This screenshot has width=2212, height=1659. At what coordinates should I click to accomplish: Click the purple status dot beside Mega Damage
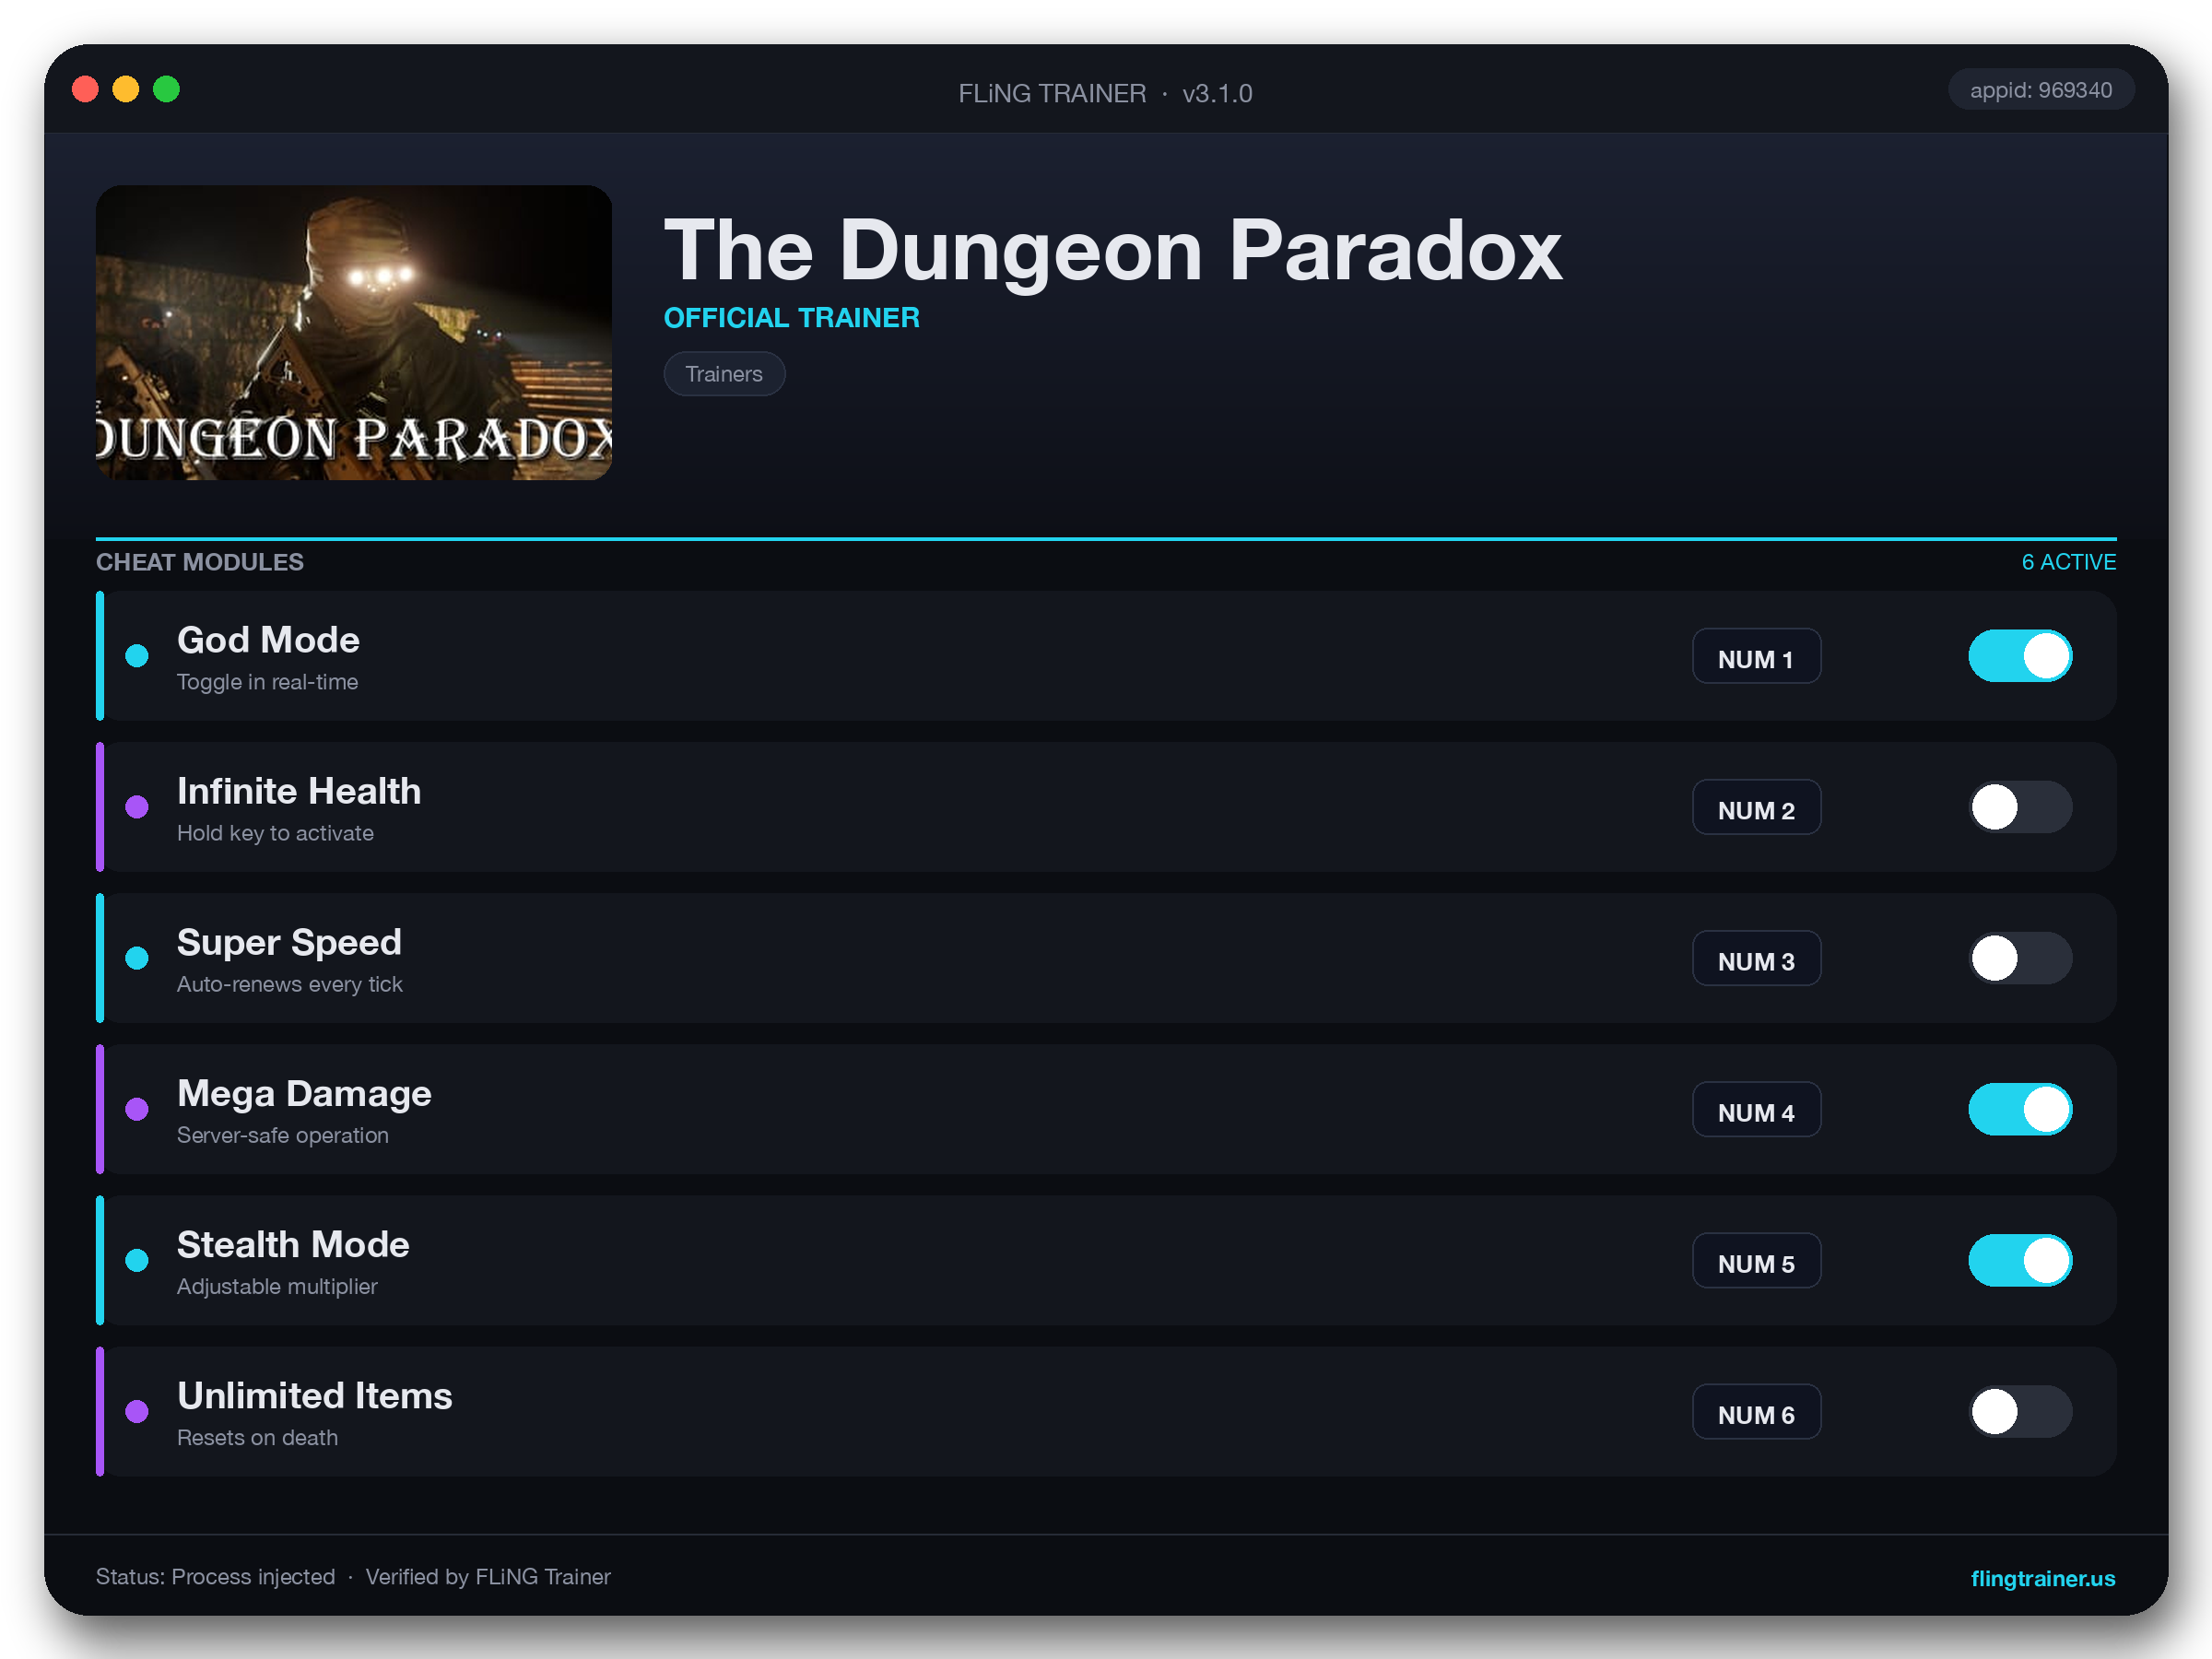tap(137, 1109)
